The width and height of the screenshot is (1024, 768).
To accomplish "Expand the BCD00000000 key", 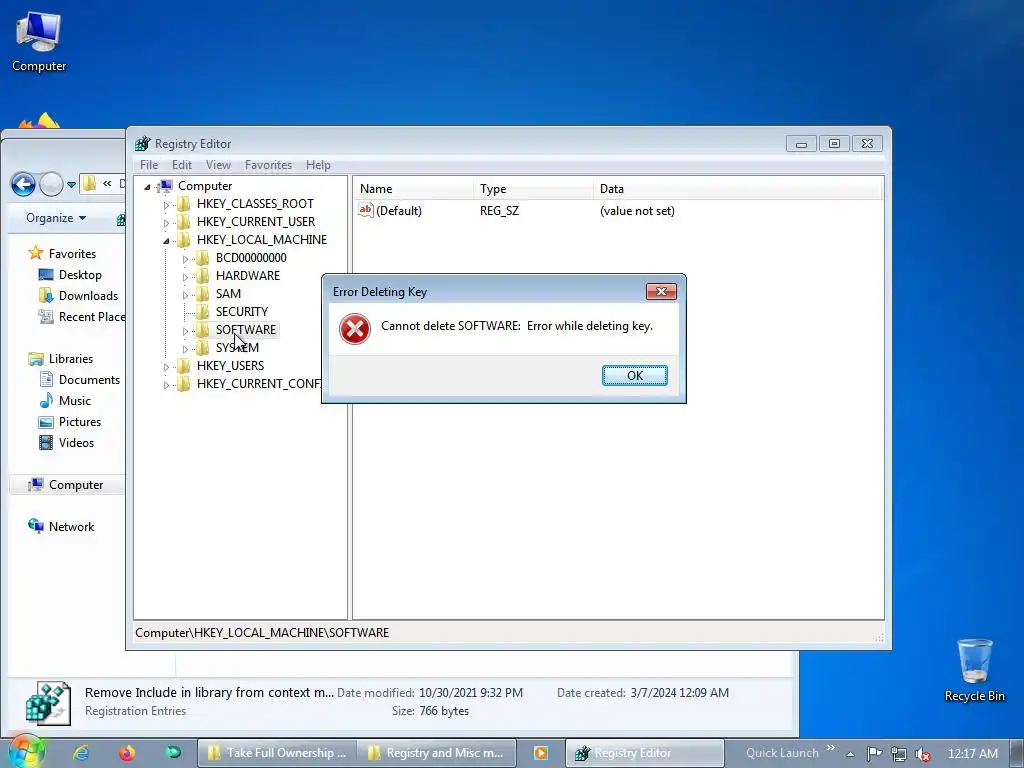I will (x=185, y=259).
